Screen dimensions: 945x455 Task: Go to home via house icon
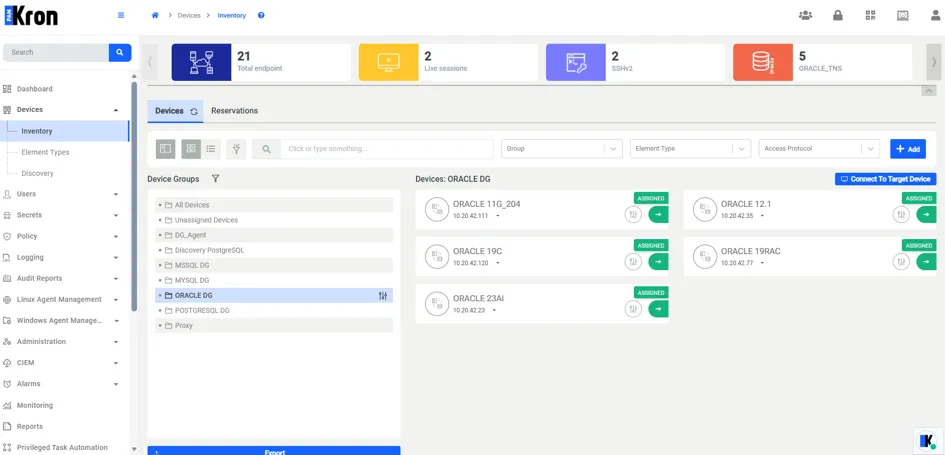[x=155, y=15]
